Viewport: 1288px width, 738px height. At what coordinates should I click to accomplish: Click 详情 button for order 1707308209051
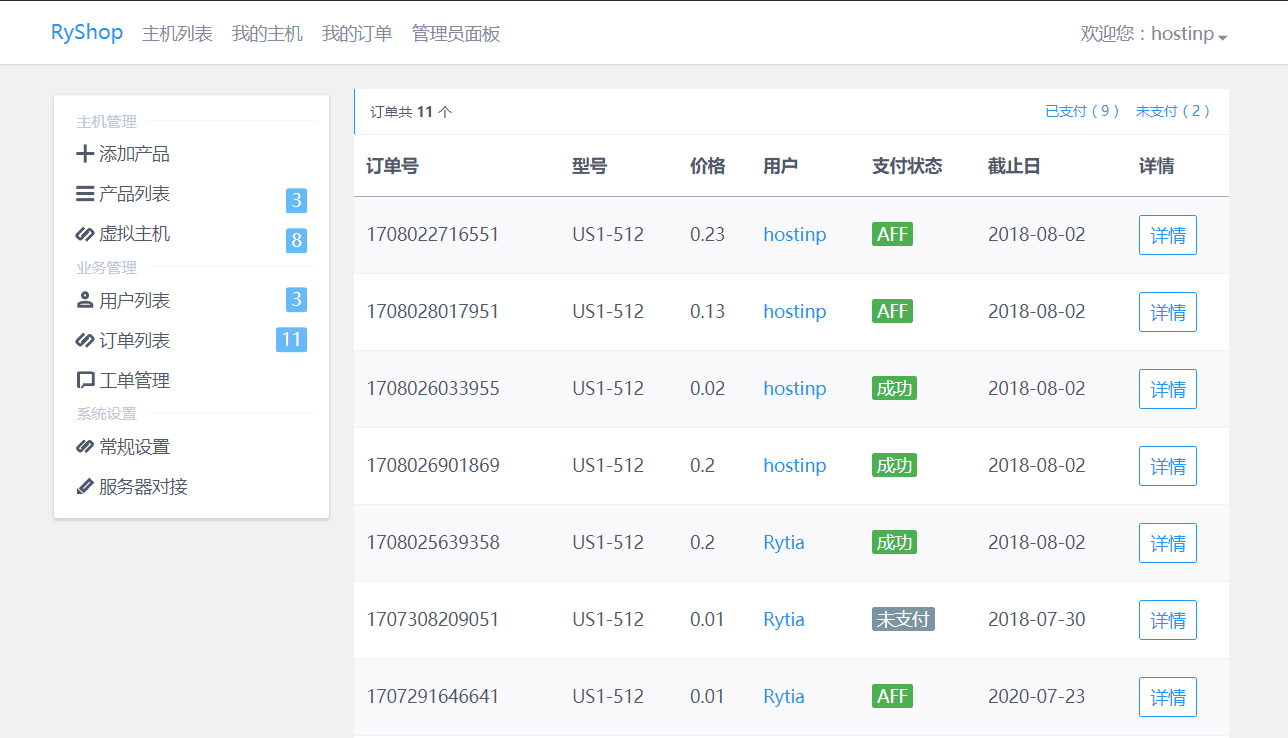click(1168, 620)
